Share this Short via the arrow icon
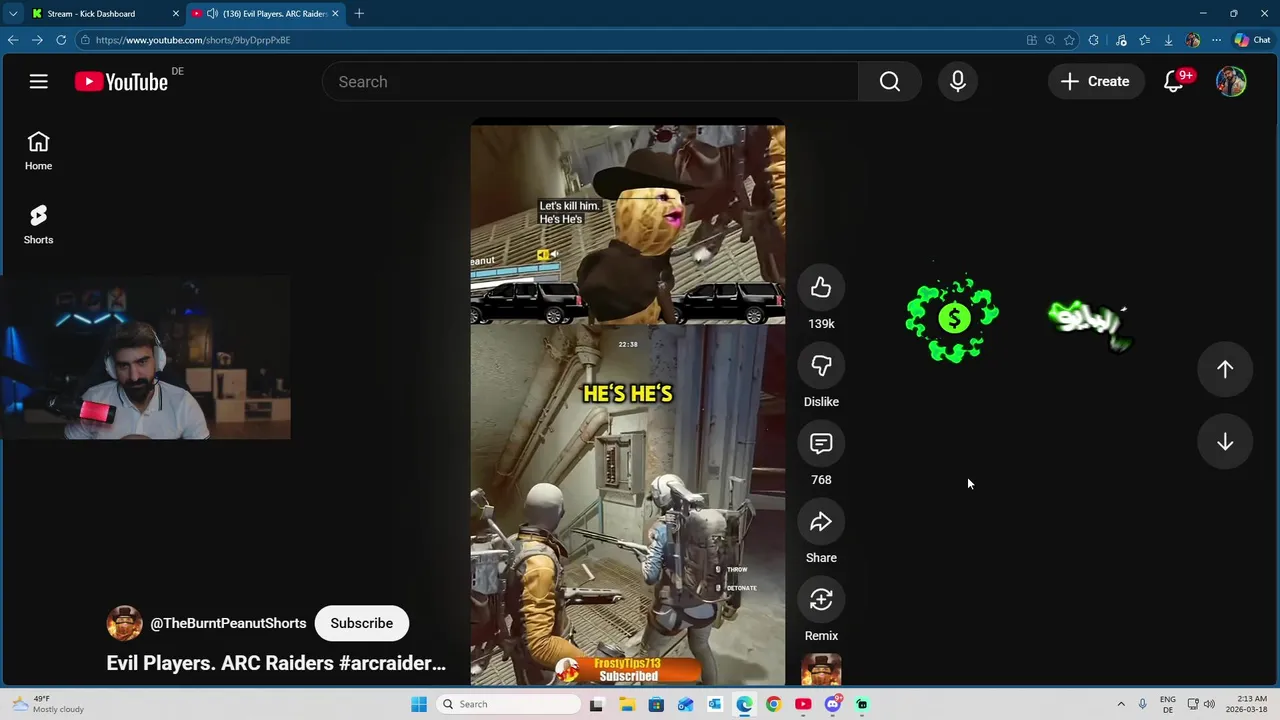1280x720 pixels. (x=821, y=522)
